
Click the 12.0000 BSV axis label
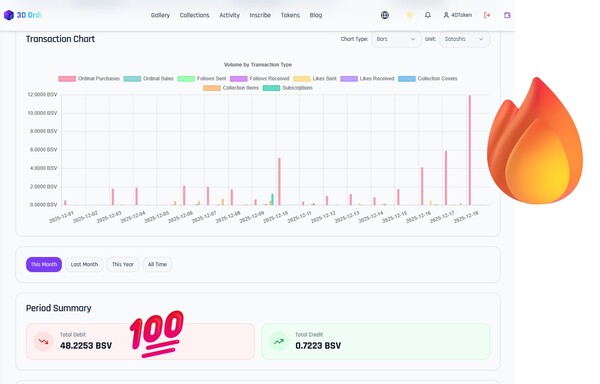pyautogui.click(x=42, y=94)
